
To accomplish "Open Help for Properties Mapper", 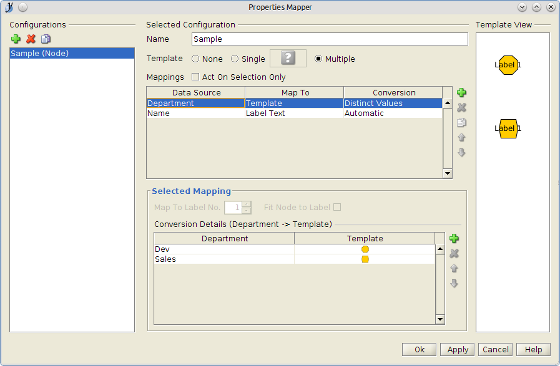I will 533,350.
